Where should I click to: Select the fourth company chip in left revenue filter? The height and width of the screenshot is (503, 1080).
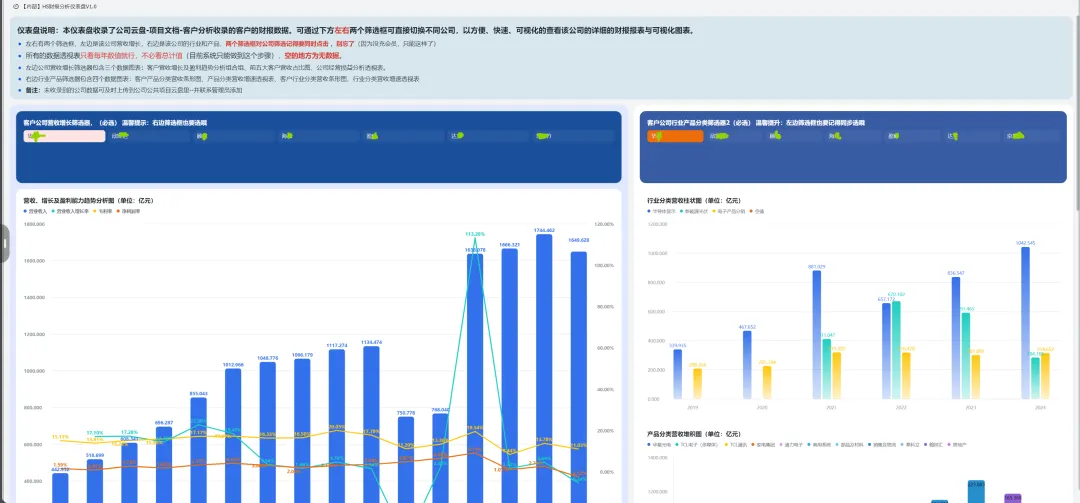[x=318, y=136]
